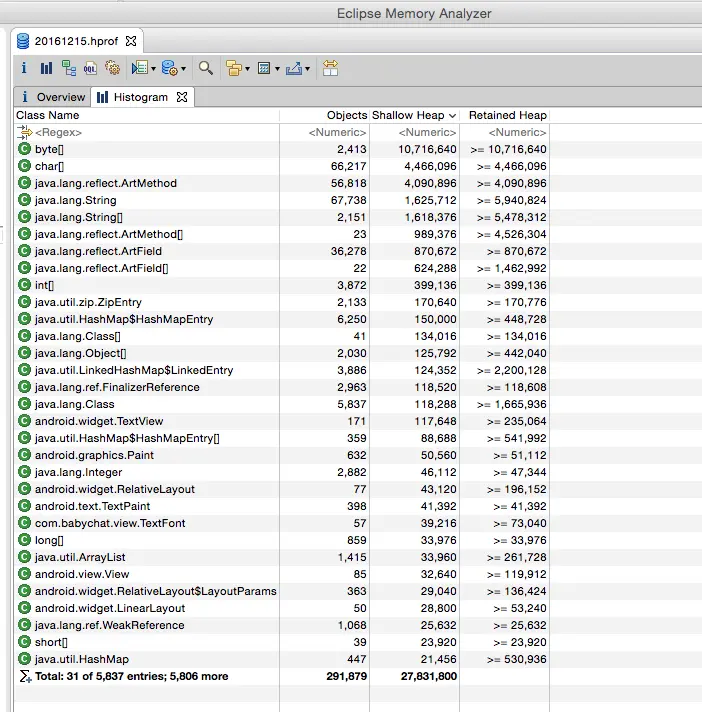Click the thread overview gears icon
702x712 pixels.
(x=112, y=68)
